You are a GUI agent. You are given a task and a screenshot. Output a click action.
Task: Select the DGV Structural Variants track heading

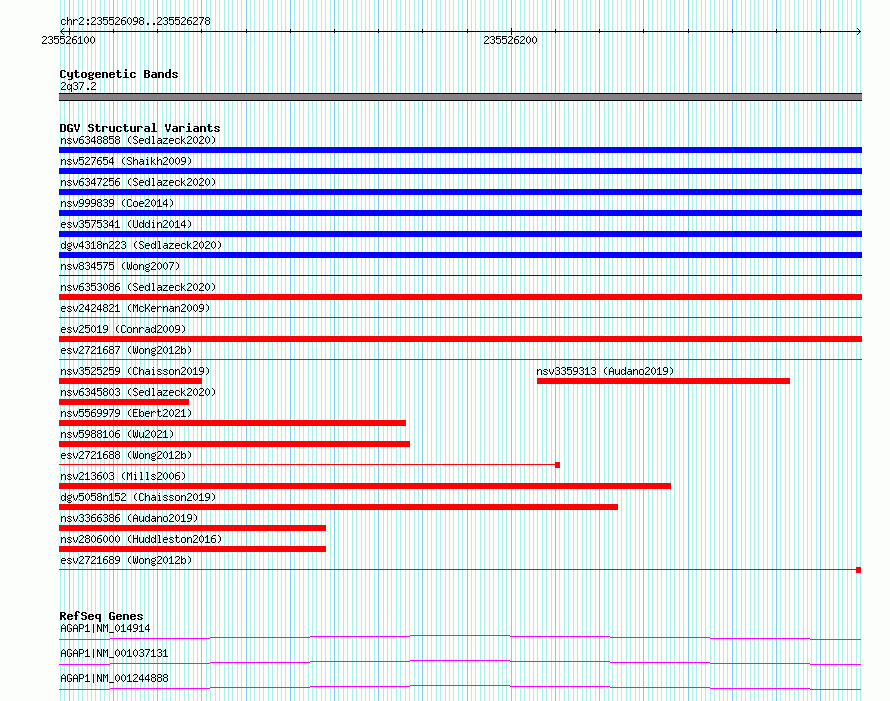click(x=140, y=128)
